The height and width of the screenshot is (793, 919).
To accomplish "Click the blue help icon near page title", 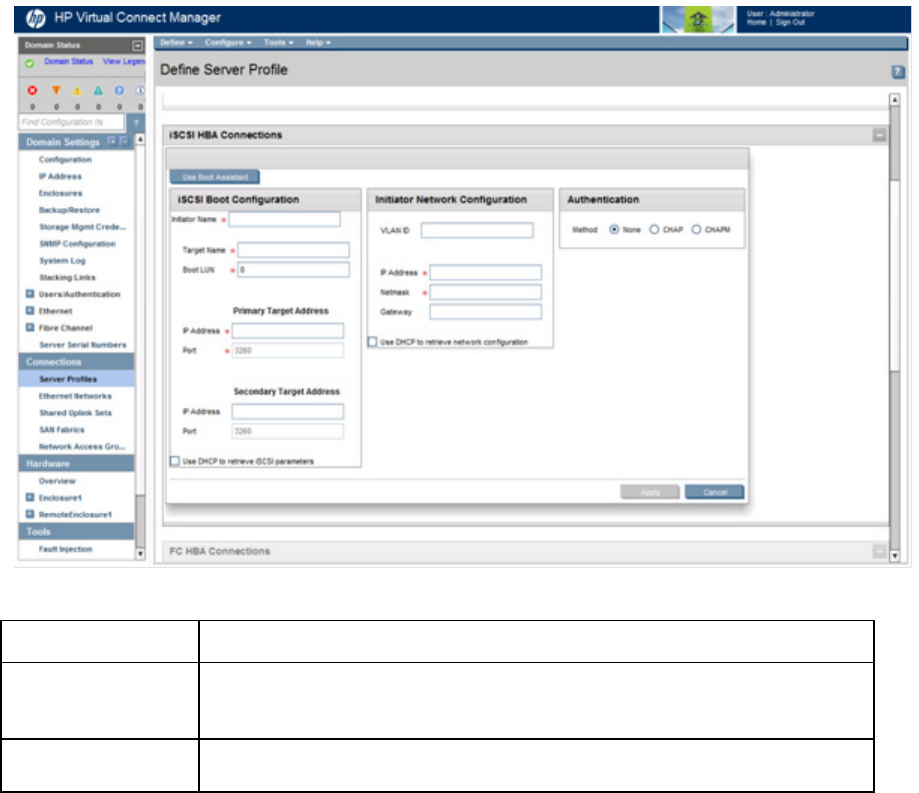I will click(897, 72).
